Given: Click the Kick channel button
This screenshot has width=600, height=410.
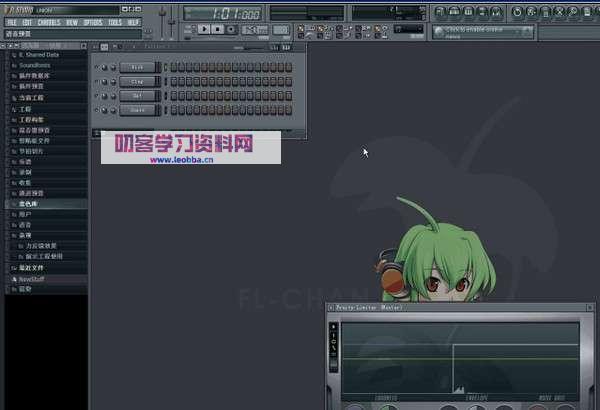Looking at the screenshot, I should tap(138, 67).
